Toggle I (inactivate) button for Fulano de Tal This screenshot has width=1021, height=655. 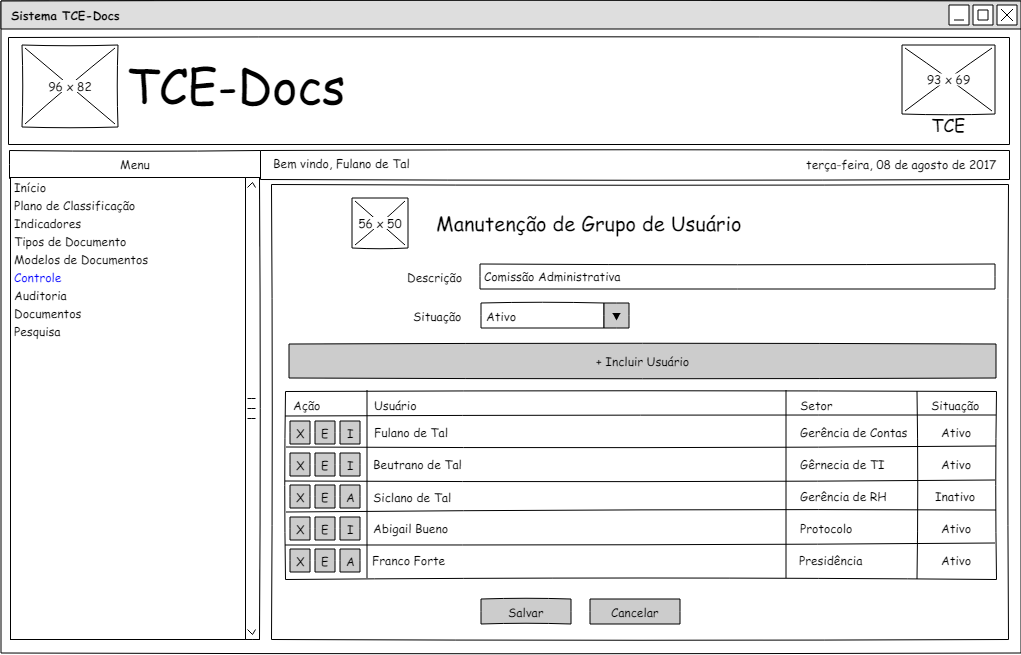coord(349,433)
